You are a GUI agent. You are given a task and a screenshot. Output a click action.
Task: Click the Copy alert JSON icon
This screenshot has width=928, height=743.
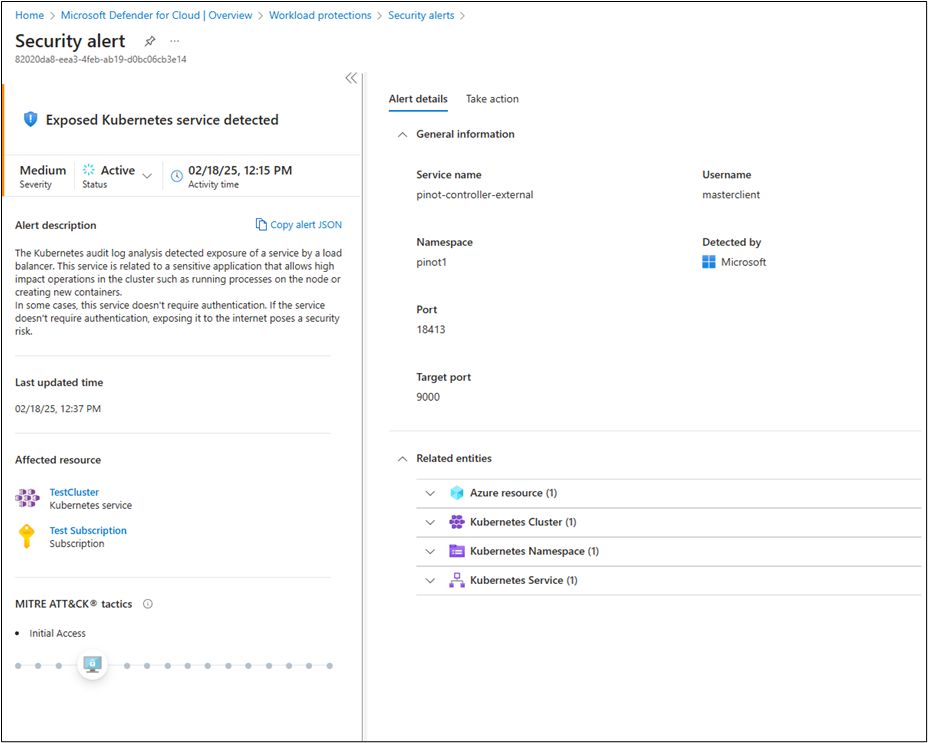(261, 224)
